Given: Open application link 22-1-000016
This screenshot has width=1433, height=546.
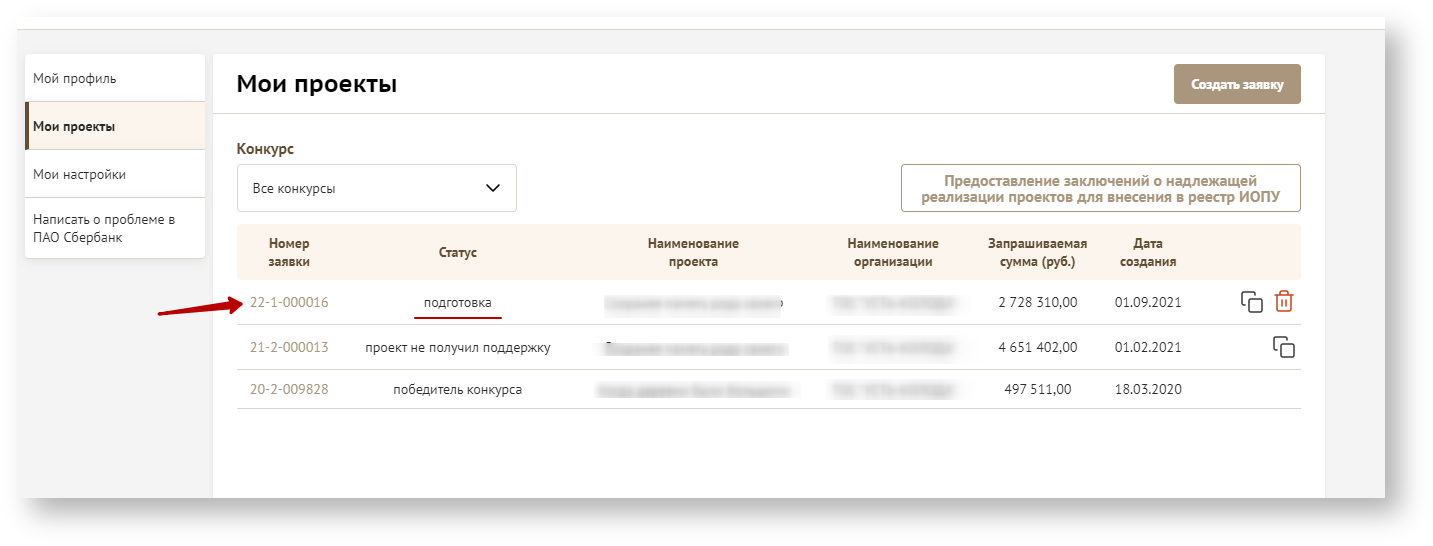Looking at the screenshot, I should 289,302.
